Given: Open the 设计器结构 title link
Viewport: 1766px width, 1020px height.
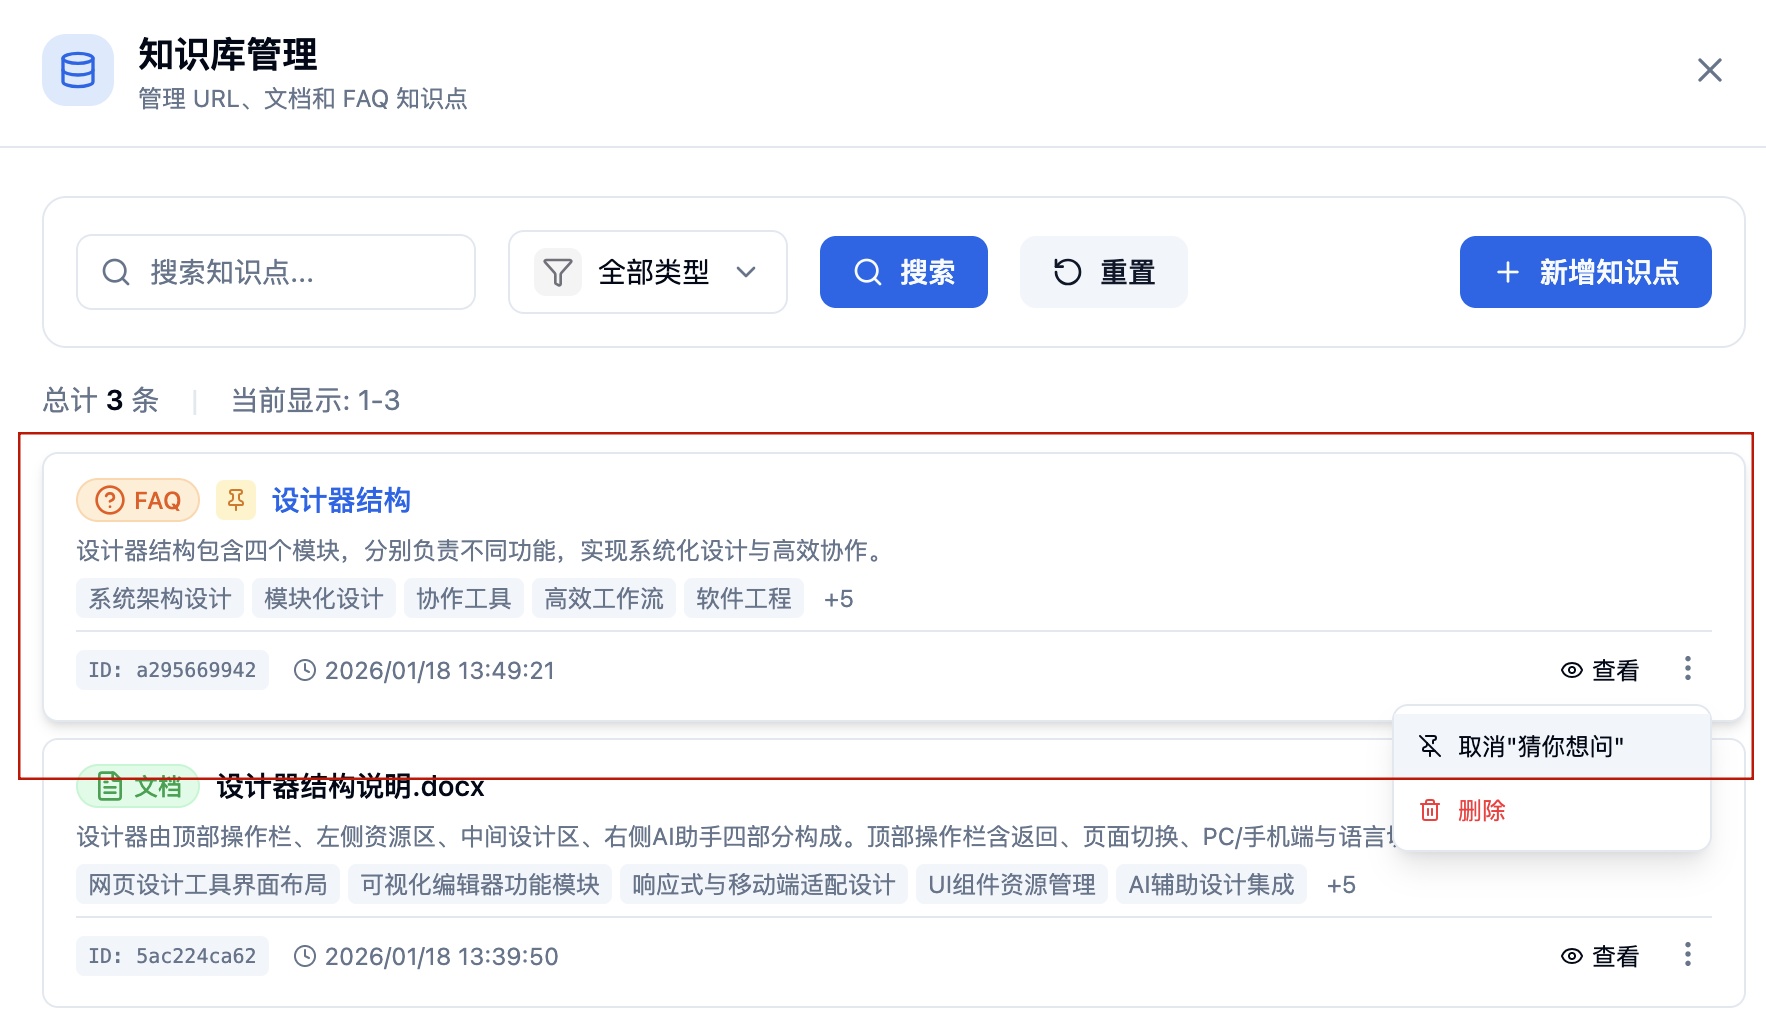Looking at the screenshot, I should pos(341,500).
